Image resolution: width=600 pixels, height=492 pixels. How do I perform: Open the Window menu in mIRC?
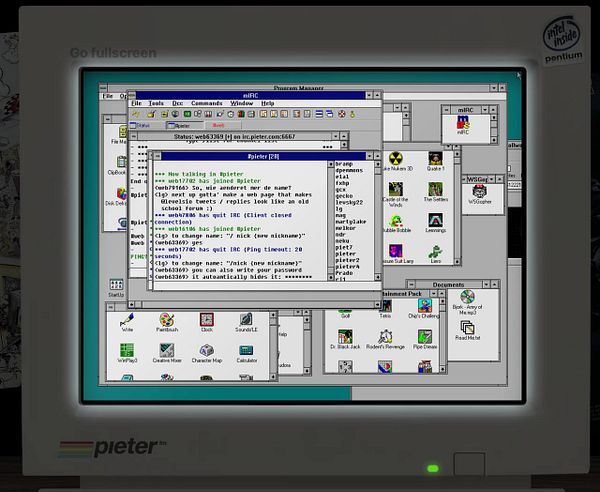tap(241, 103)
